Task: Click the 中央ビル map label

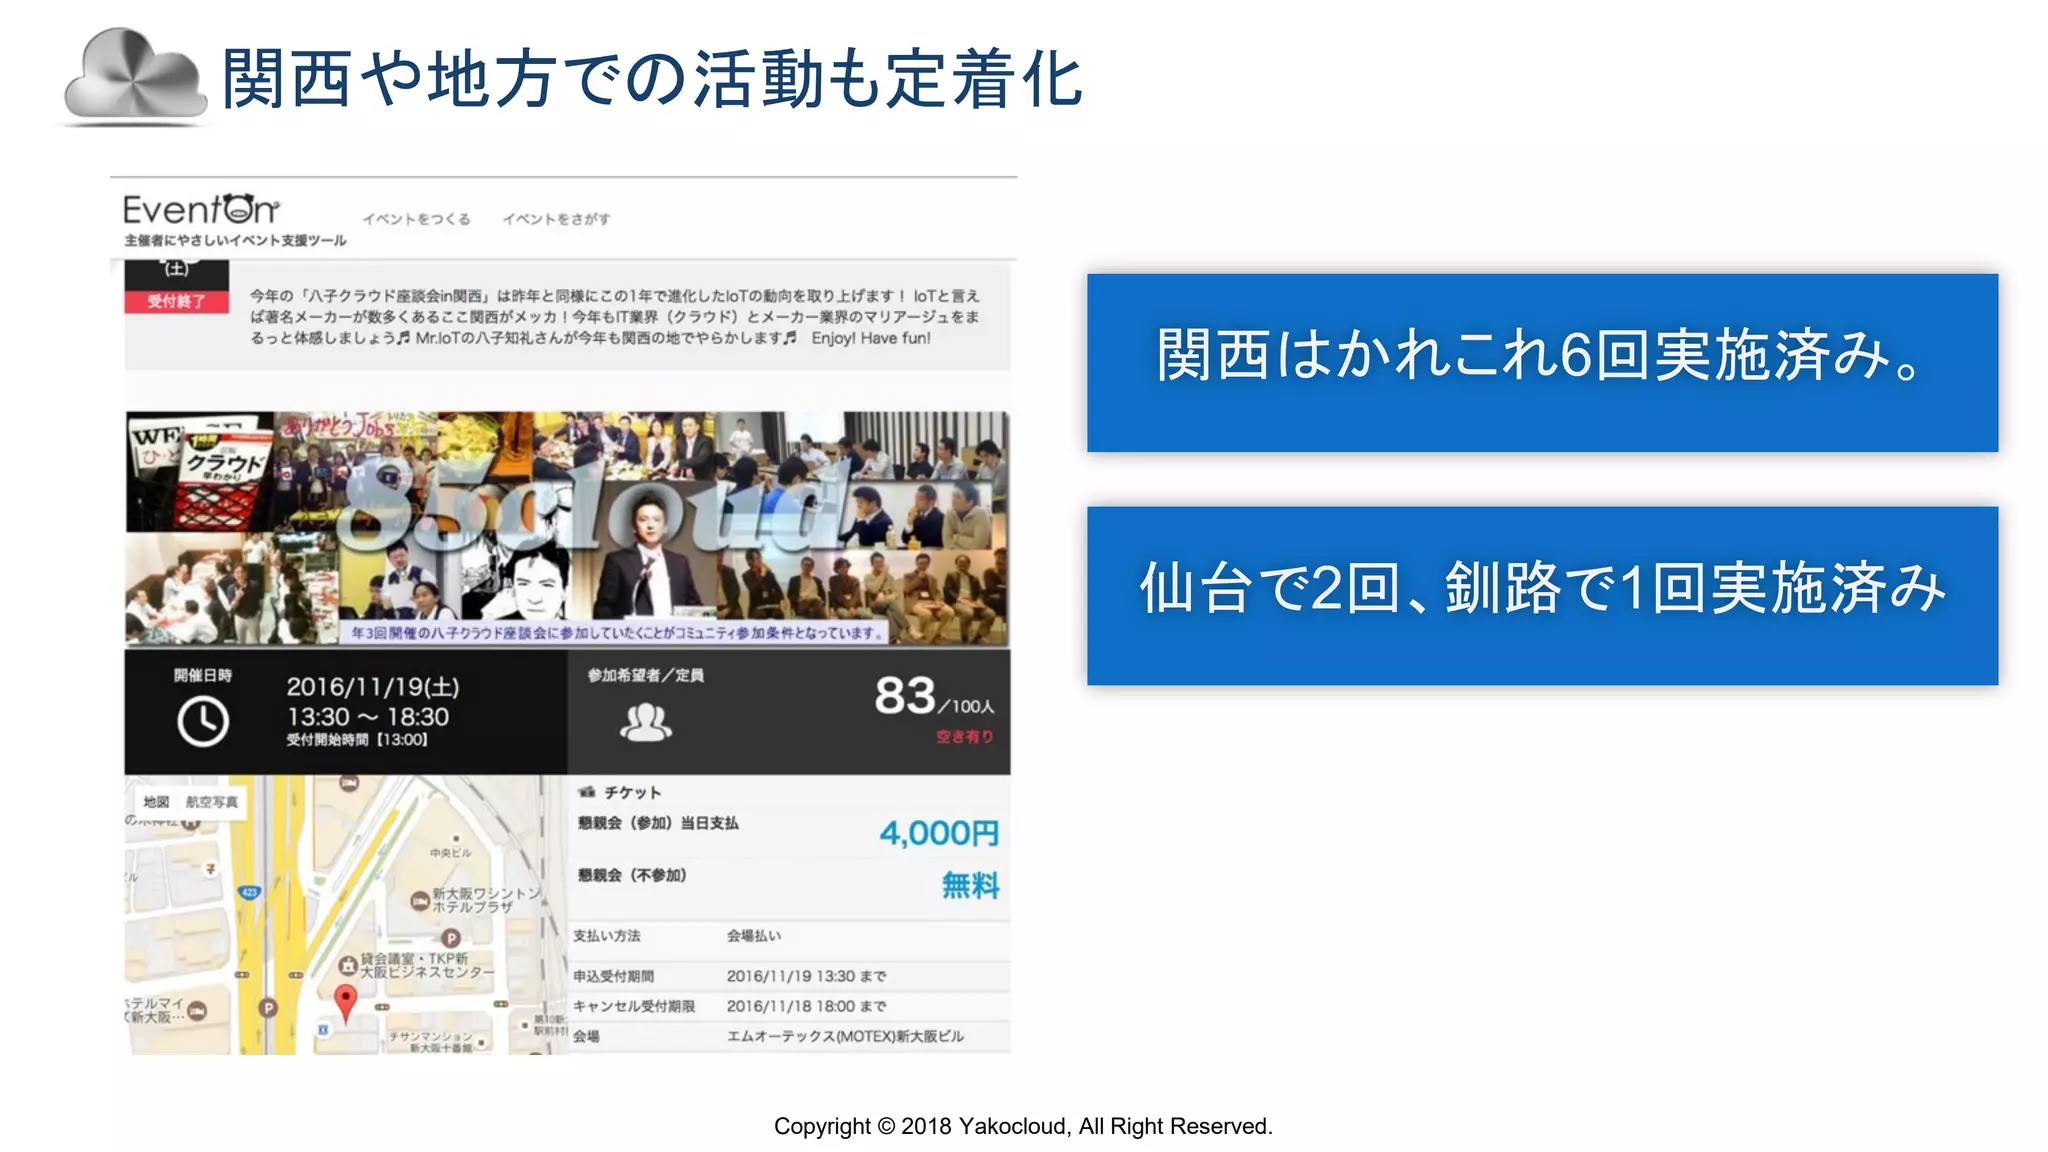Action: 450,853
